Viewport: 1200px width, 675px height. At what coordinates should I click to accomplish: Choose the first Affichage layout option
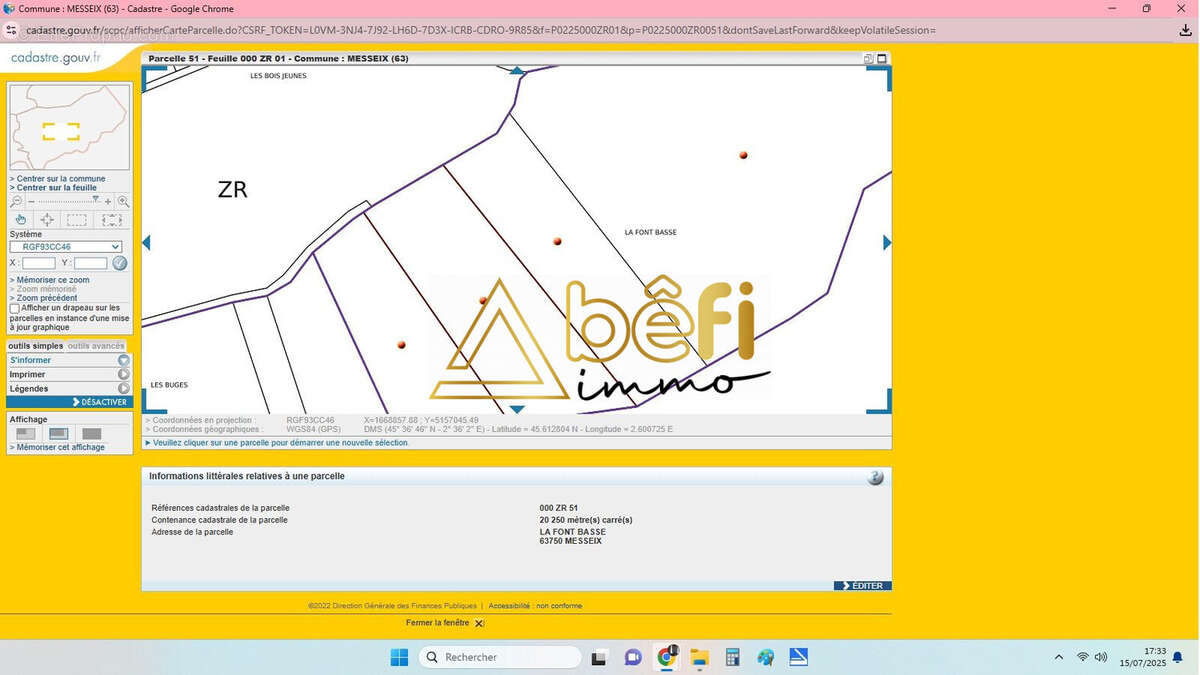click(x=26, y=434)
